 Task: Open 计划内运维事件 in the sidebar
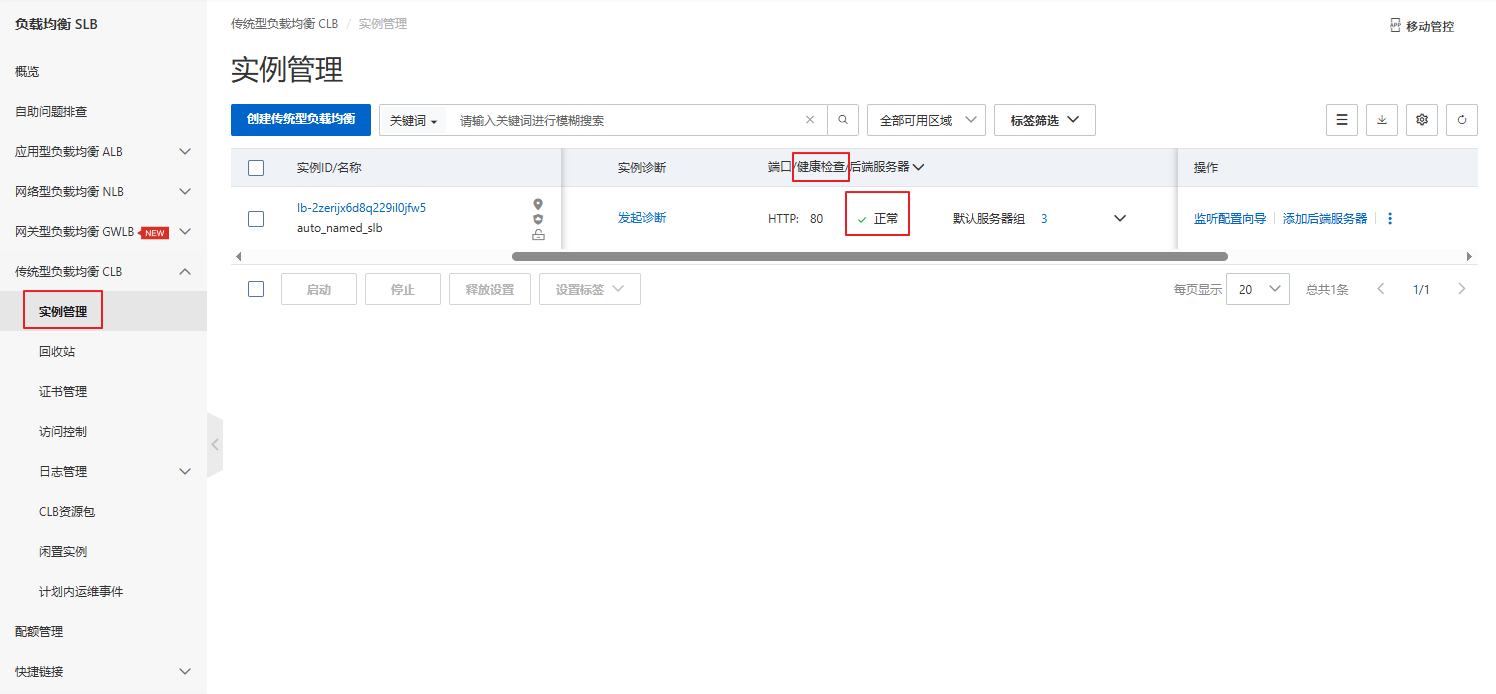81,592
